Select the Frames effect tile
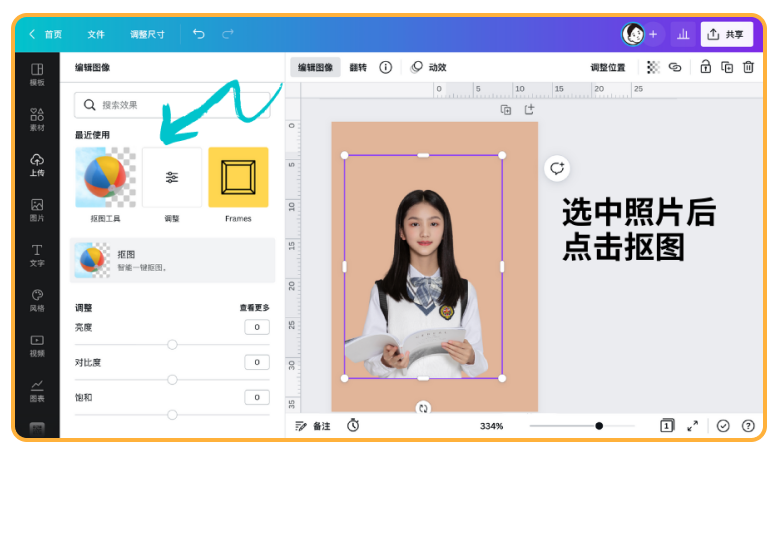 [238, 177]
